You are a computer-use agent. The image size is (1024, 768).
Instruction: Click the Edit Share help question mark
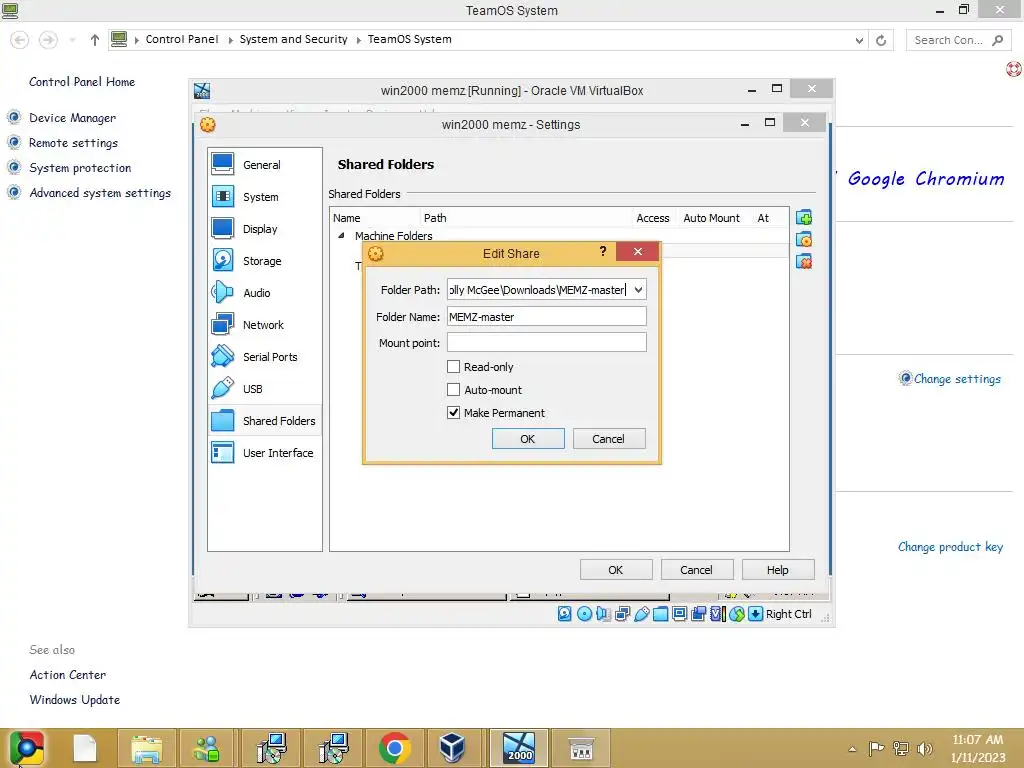click(x=603, y=251)
